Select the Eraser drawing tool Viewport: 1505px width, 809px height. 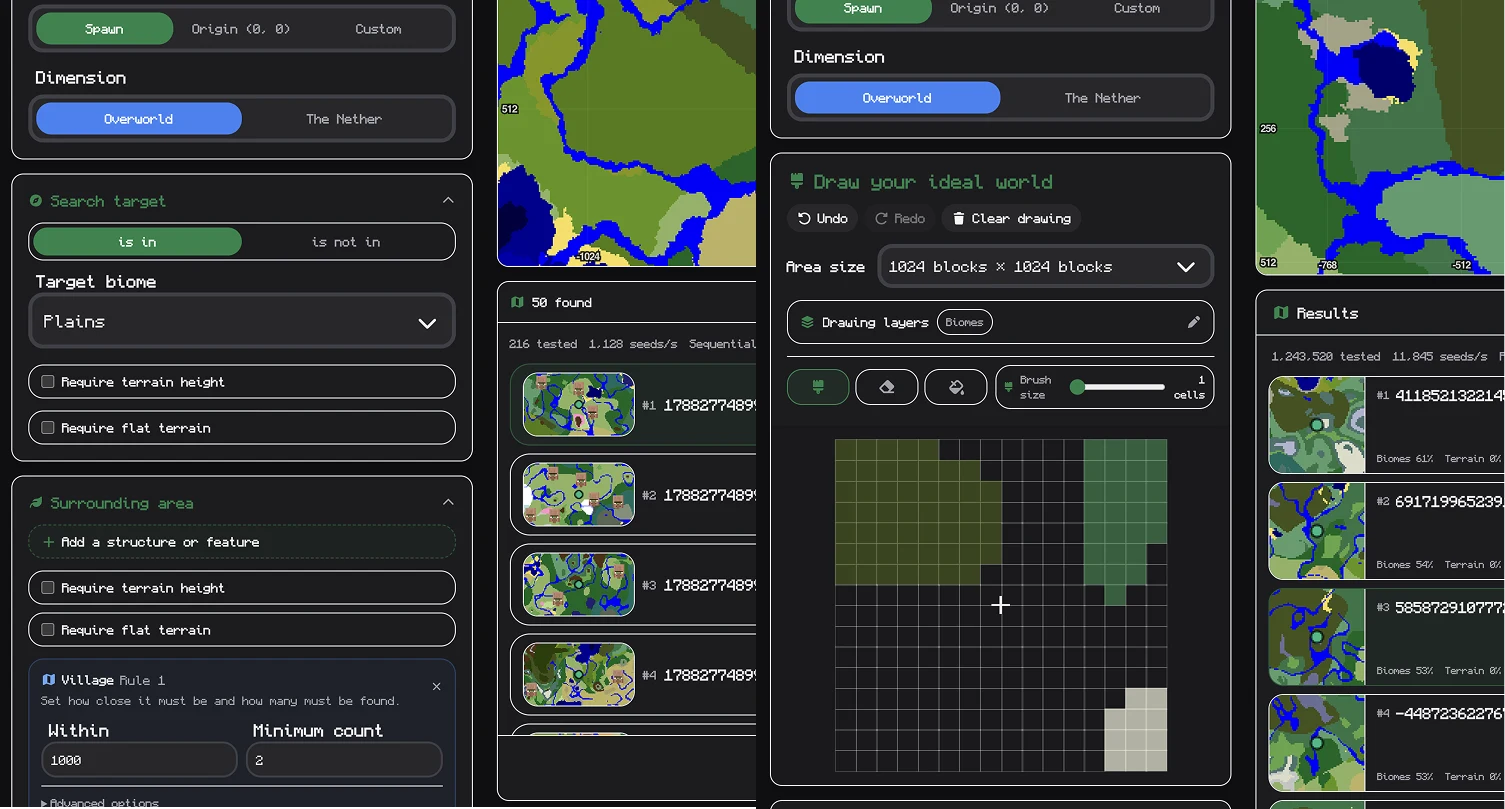tap(887, 387)
